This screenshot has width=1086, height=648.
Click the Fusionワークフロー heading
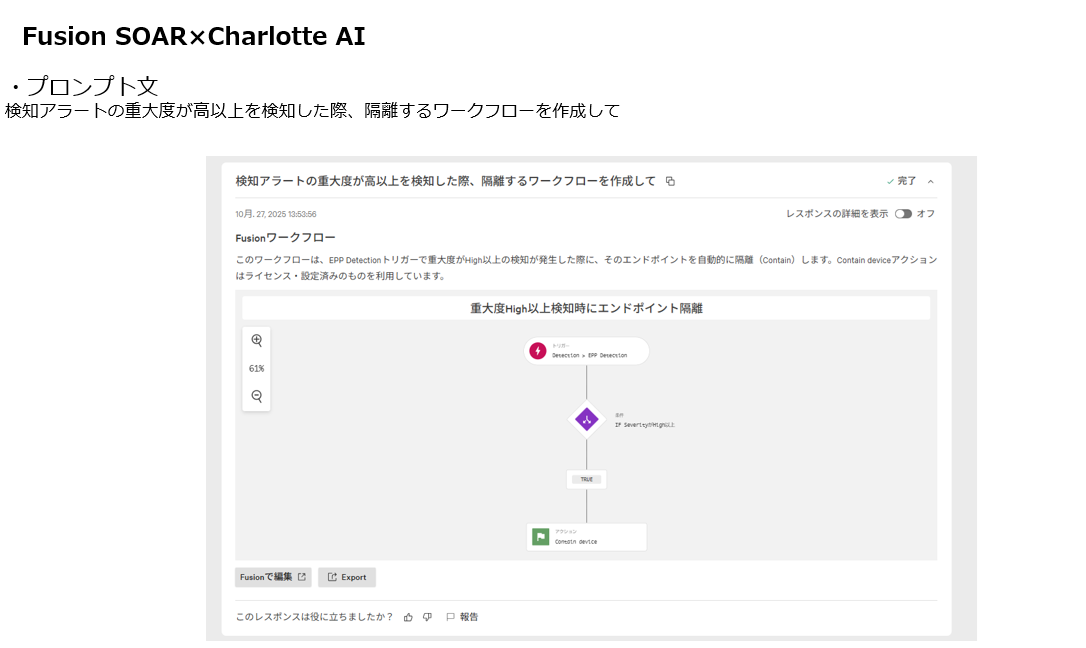tap(285, 238)
